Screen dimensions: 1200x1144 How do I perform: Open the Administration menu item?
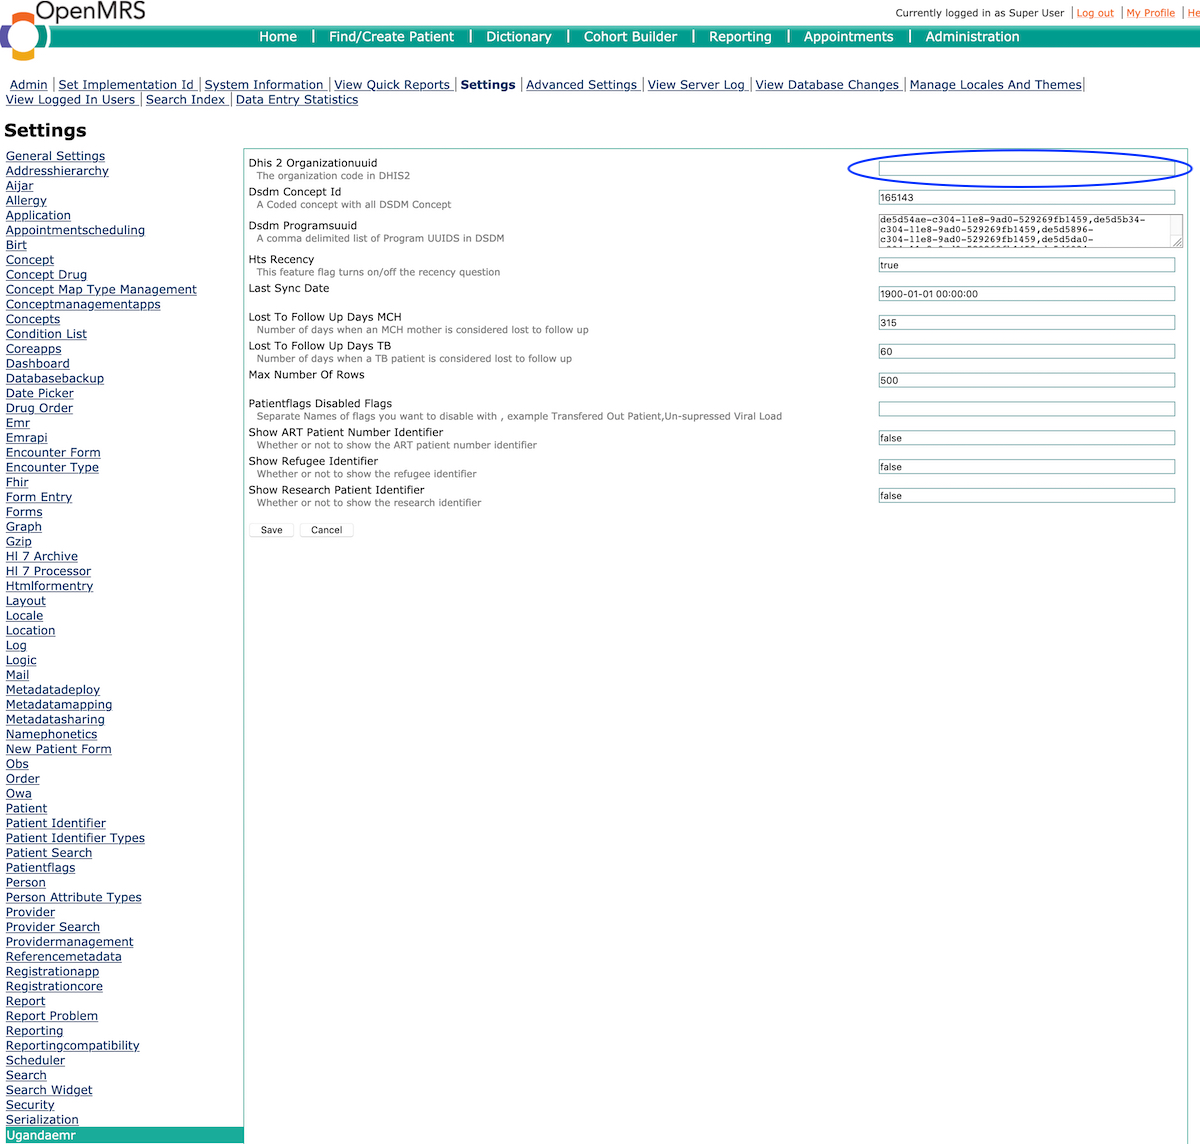tap(972, 37)
